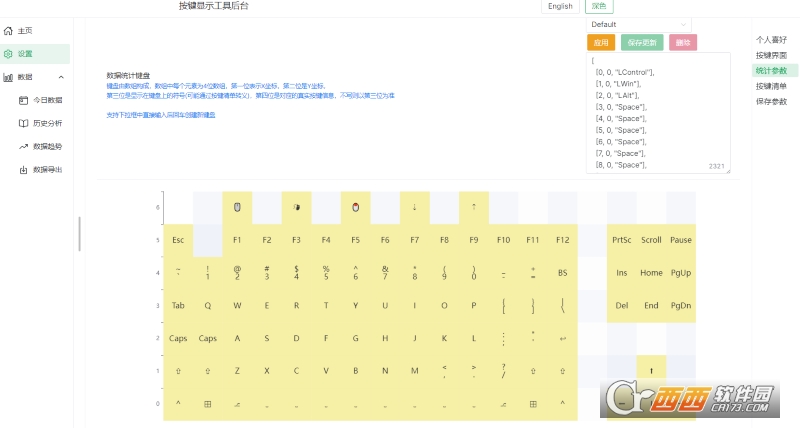Open the settings gear icon in sidebar
The width and height of the screenshot is (800, 428).
click(x=8, y=54)
